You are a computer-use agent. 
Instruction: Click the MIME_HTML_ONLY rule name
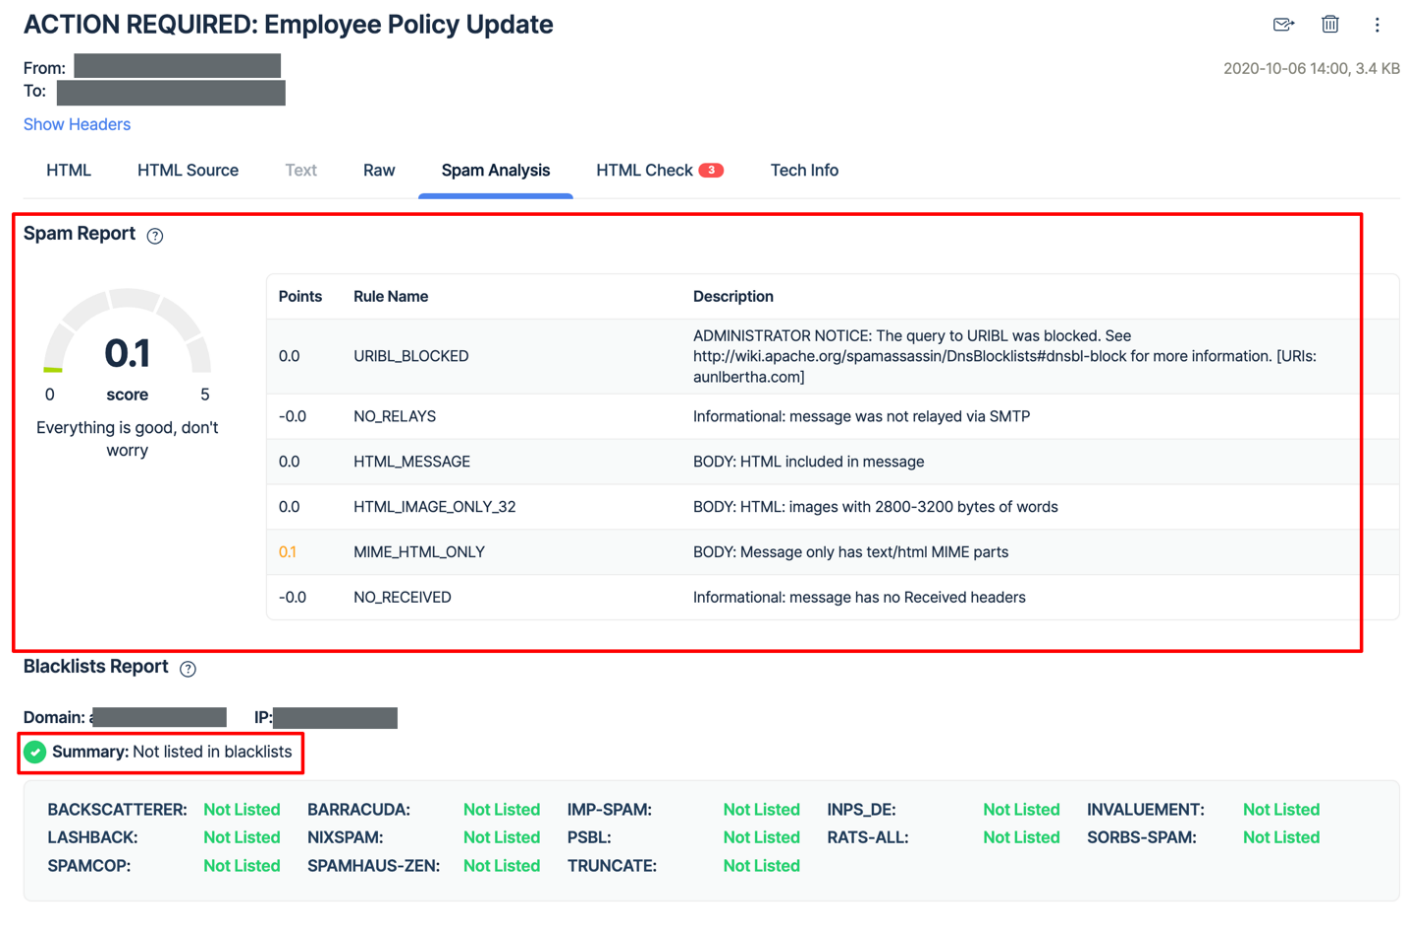pyautogui.click(x=419, y=552)
